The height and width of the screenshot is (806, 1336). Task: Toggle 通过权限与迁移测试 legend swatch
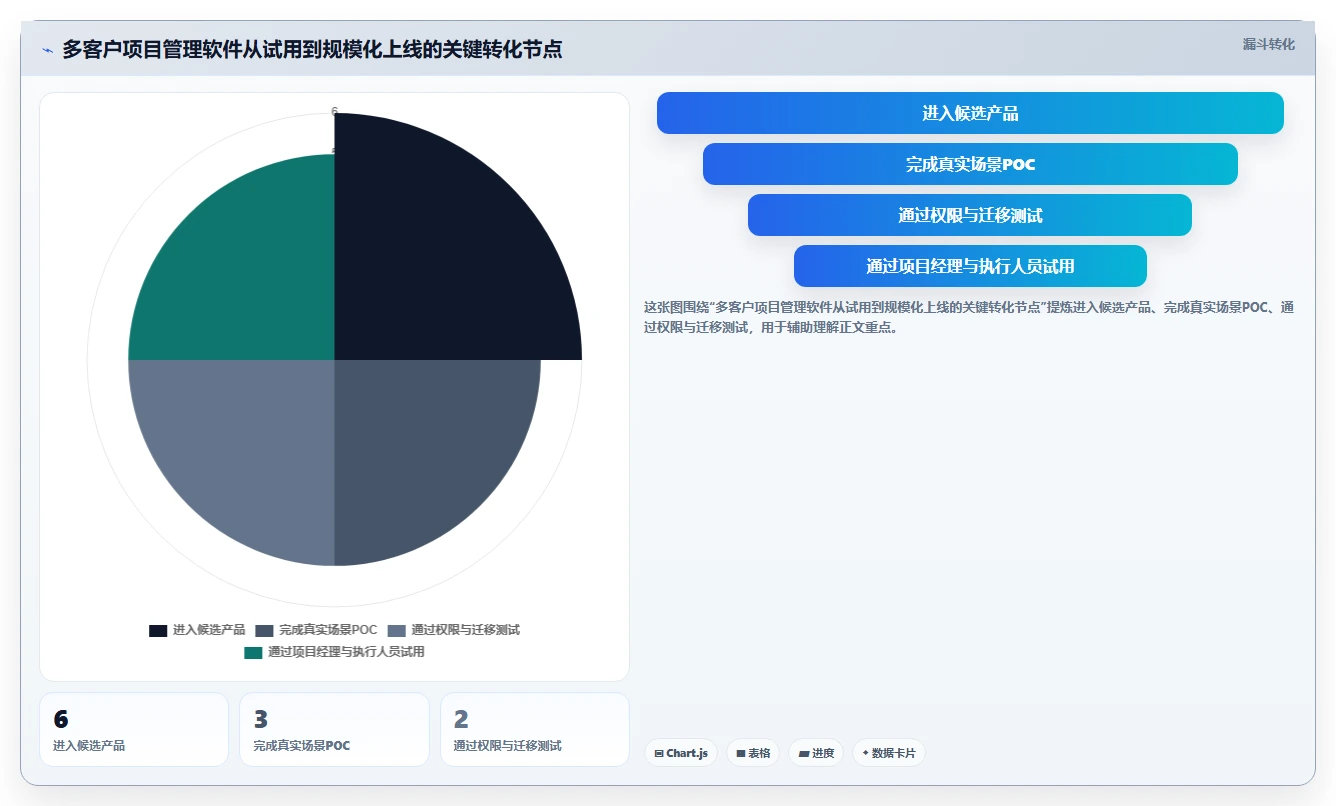tap(397, 631)
